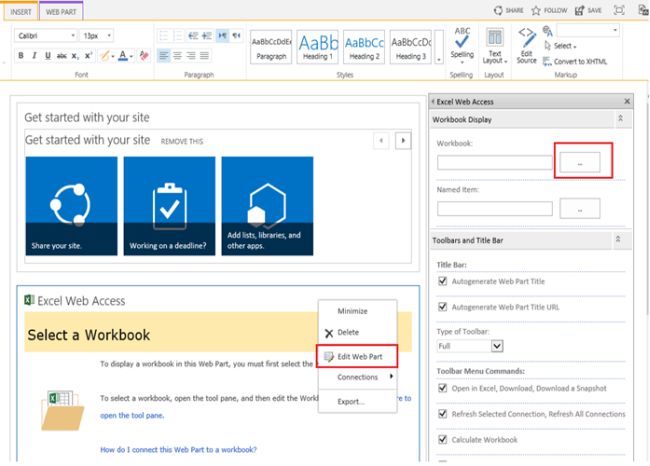Expand the Styles gallery more arrow
This screenshot has height=466, width=650.
point(439,47)
